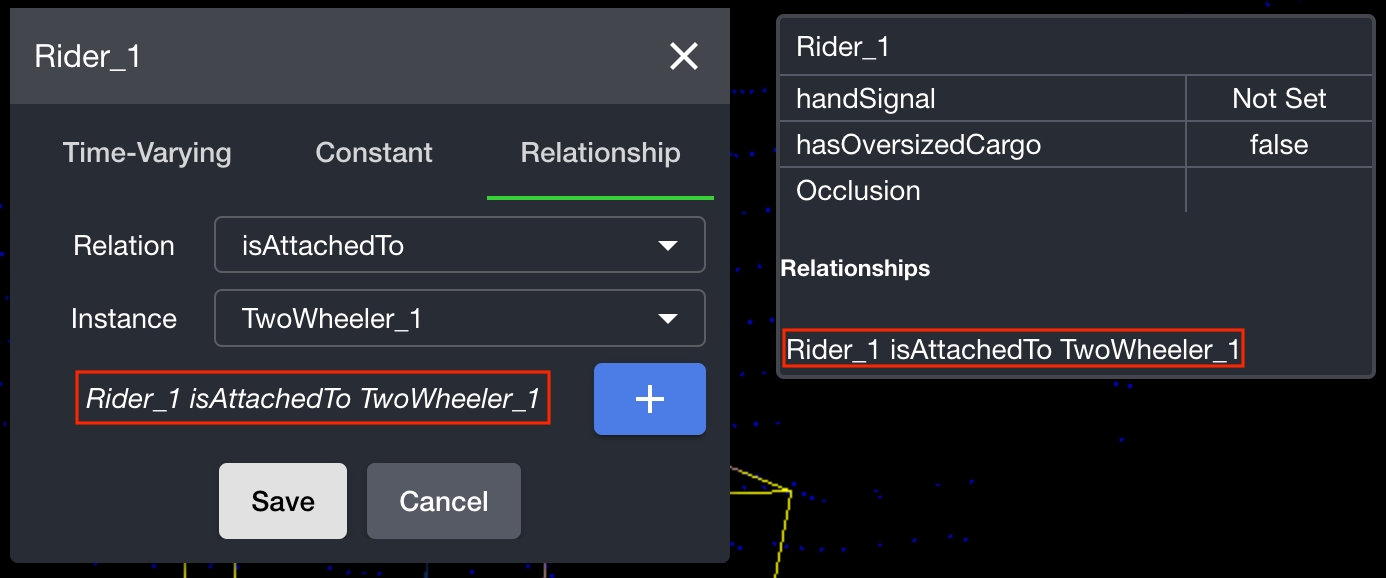This screenshot has height=578, width=1386.
Task: Click the italic relationship preview text in dialog
Action: 313,398
